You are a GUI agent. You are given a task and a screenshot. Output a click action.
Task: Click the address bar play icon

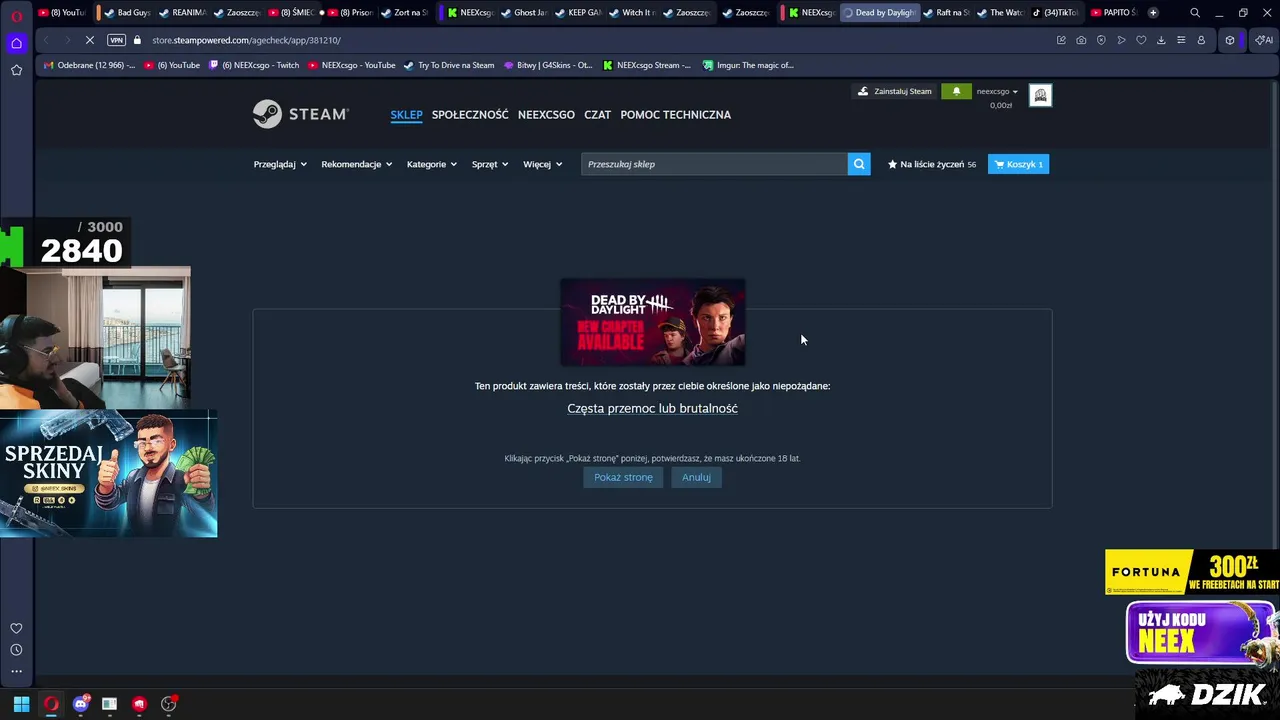[x=1121, y=40]
